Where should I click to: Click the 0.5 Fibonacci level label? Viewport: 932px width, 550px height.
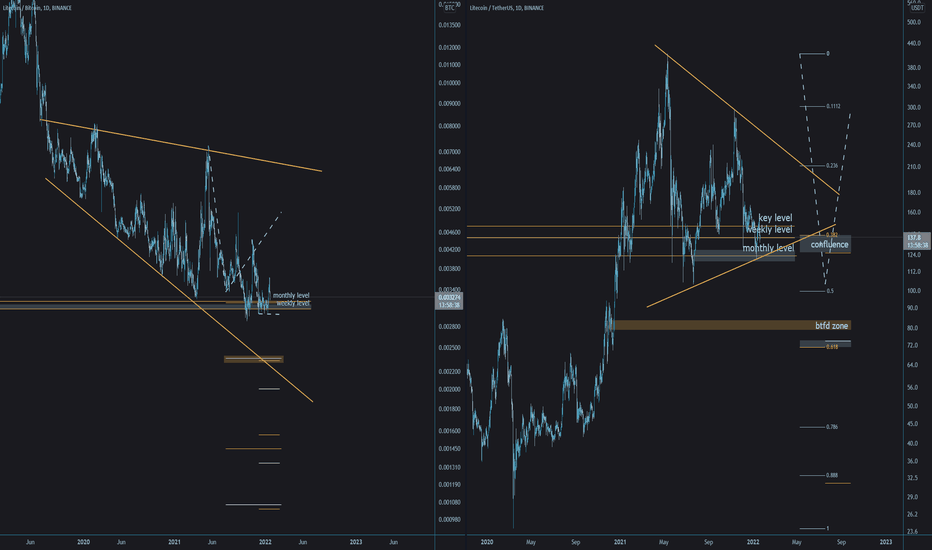[x=830, y=291]
